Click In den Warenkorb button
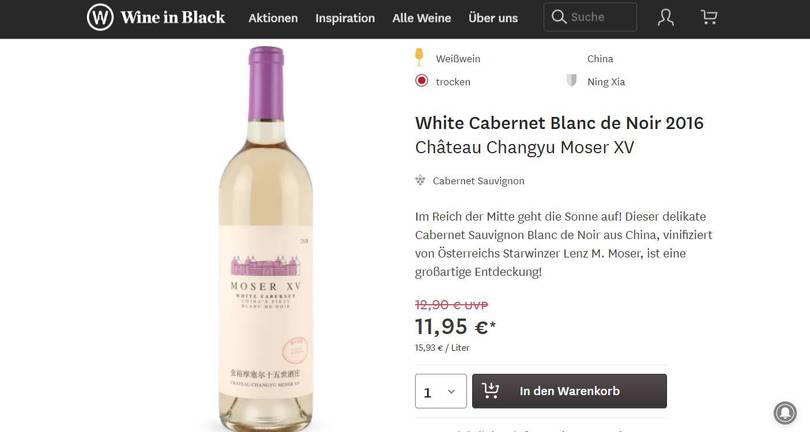 [x=569, y=391]
